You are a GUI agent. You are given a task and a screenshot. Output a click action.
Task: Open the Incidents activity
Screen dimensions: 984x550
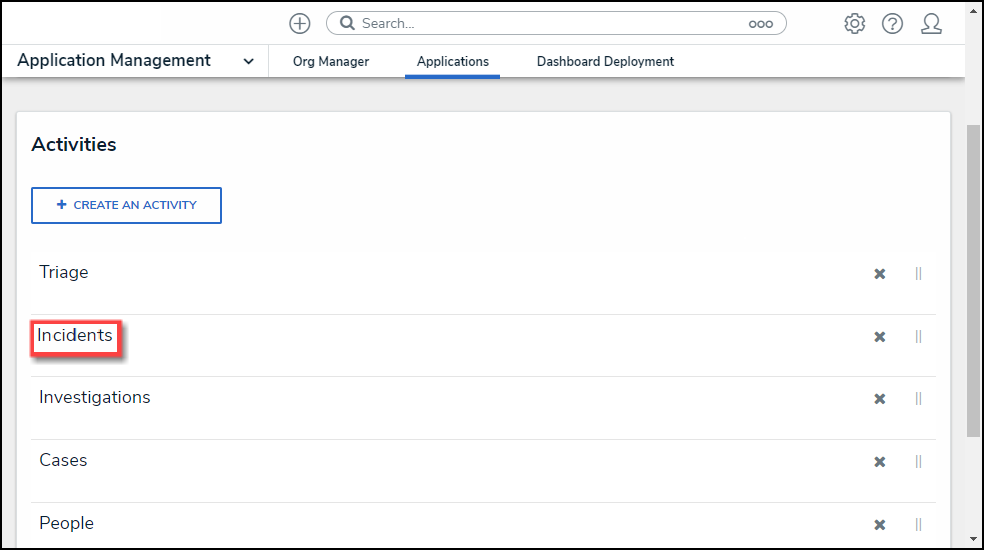coord(76,336)
